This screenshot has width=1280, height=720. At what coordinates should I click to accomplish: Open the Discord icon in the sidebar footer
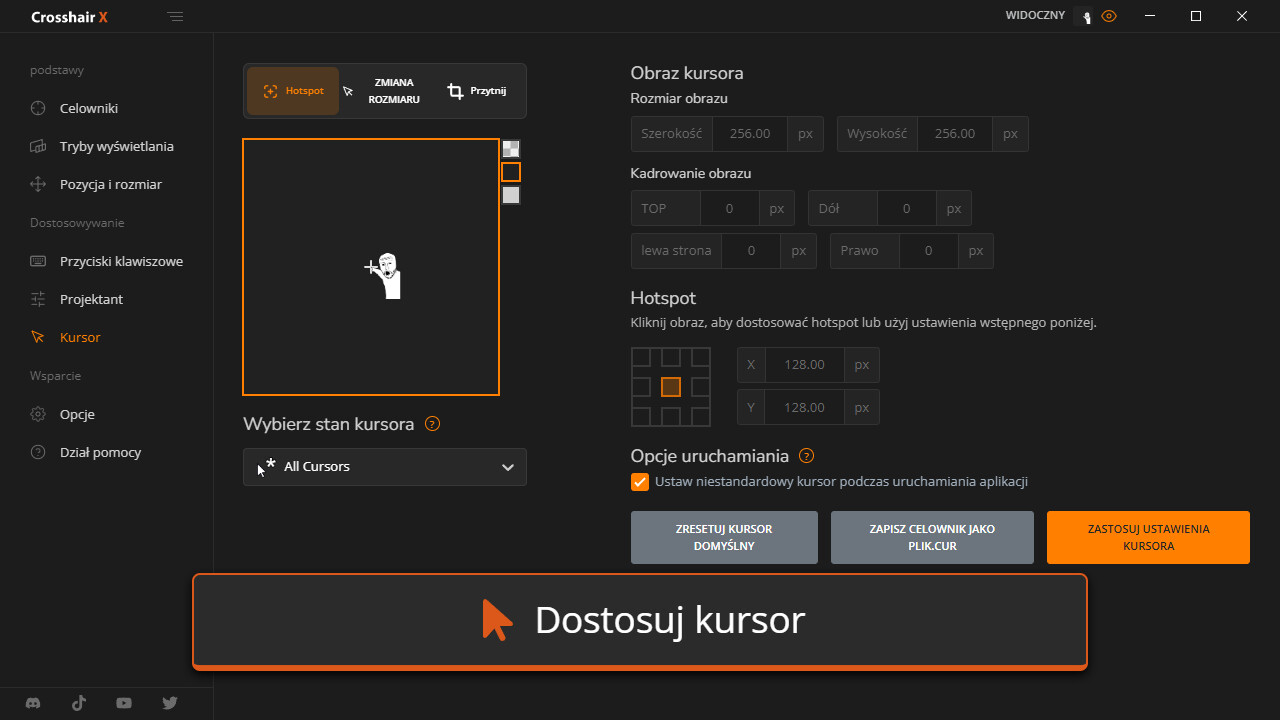(x=34, y=703)
